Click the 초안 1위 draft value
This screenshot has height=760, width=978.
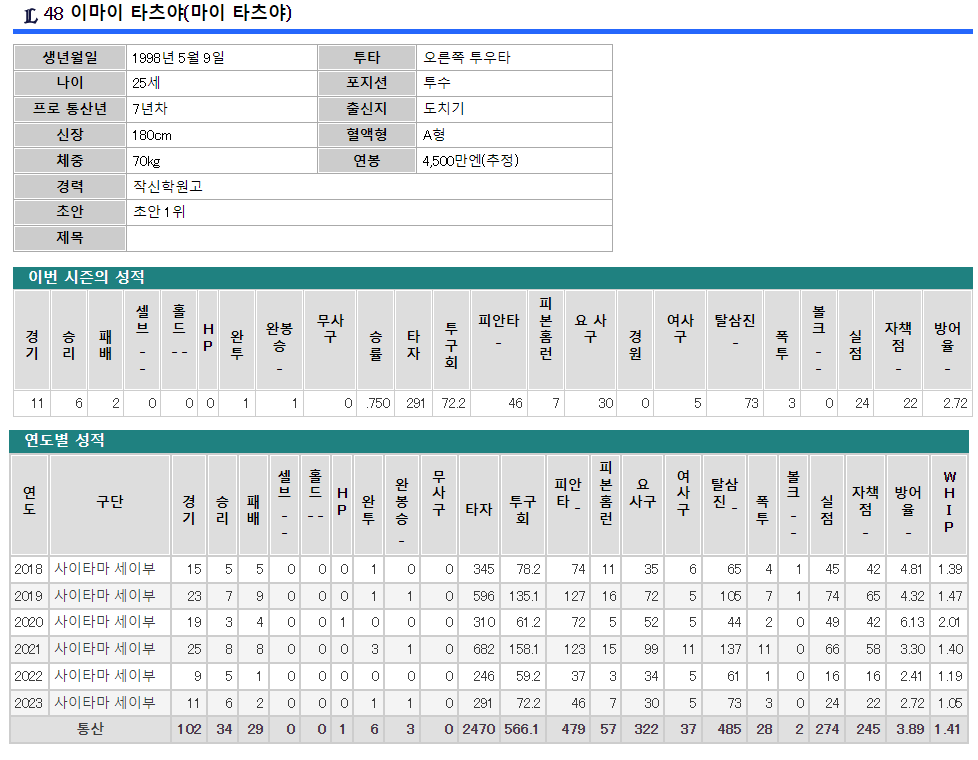(159, 212)
